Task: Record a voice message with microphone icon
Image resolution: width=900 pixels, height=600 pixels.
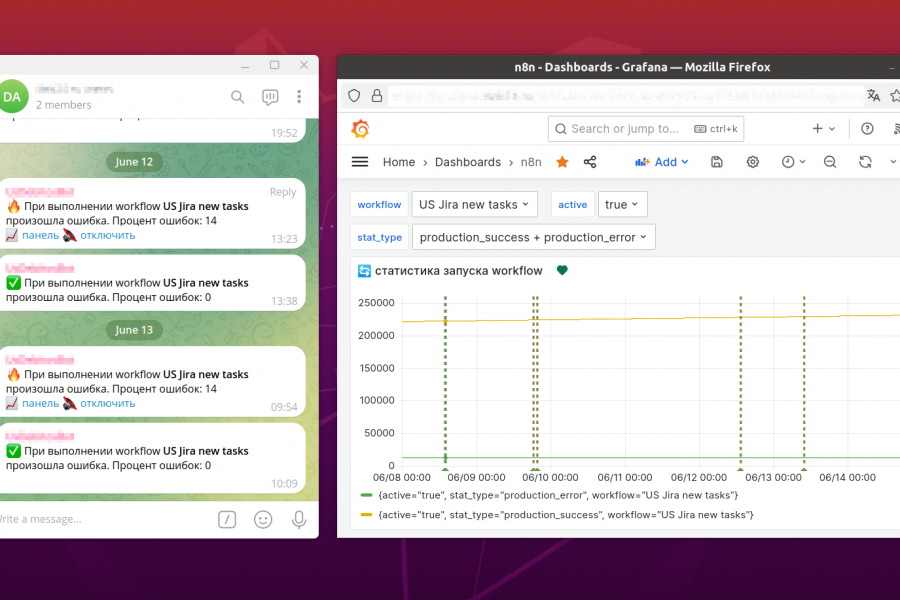Action: tap(298, 520)
